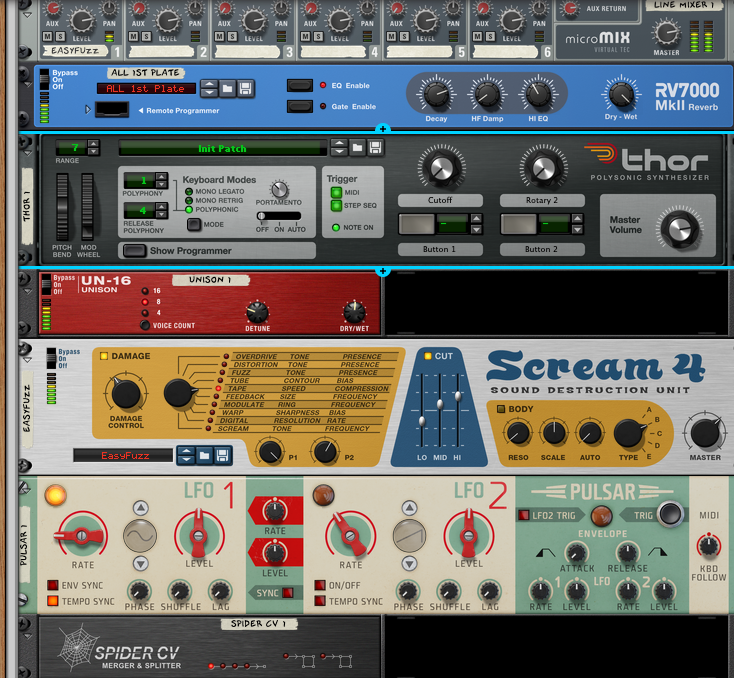Select Thor Mono Retrig keyboard mode
This screenshot has width=734, height=678.
click(x=189, y=200)
